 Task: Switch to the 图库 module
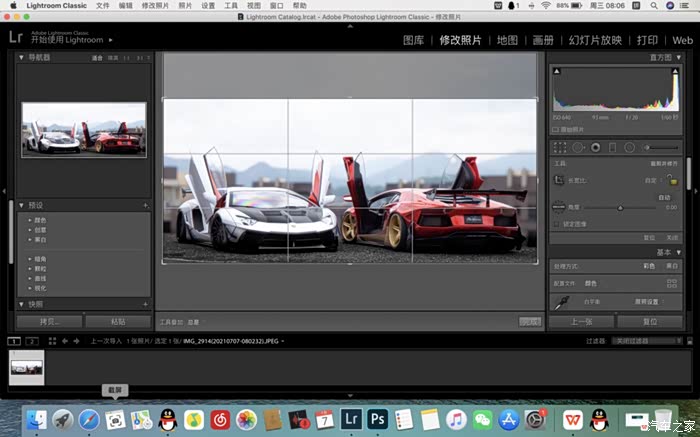413,40
